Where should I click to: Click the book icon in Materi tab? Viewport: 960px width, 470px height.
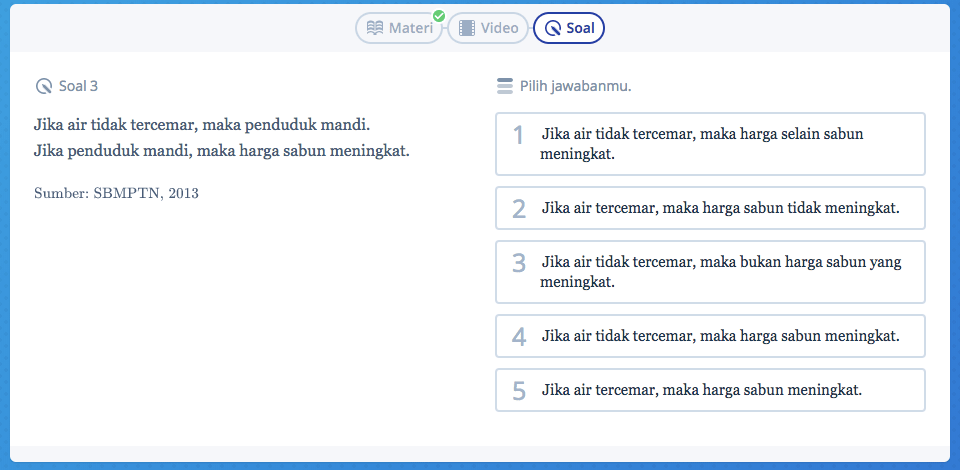[x=375, y=28]
